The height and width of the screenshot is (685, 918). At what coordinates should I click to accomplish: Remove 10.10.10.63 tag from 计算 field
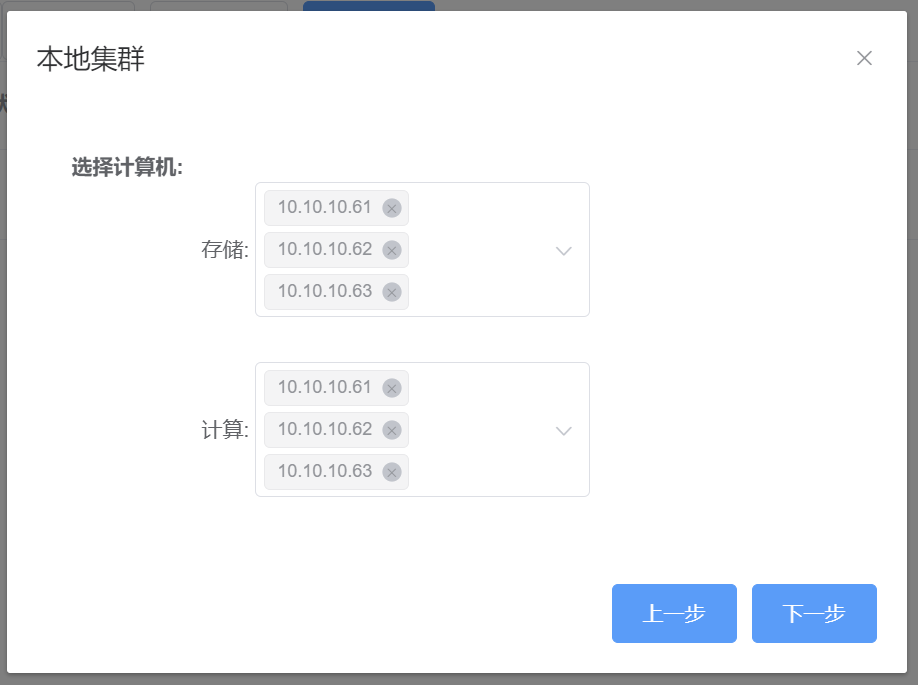pos(392,472)
